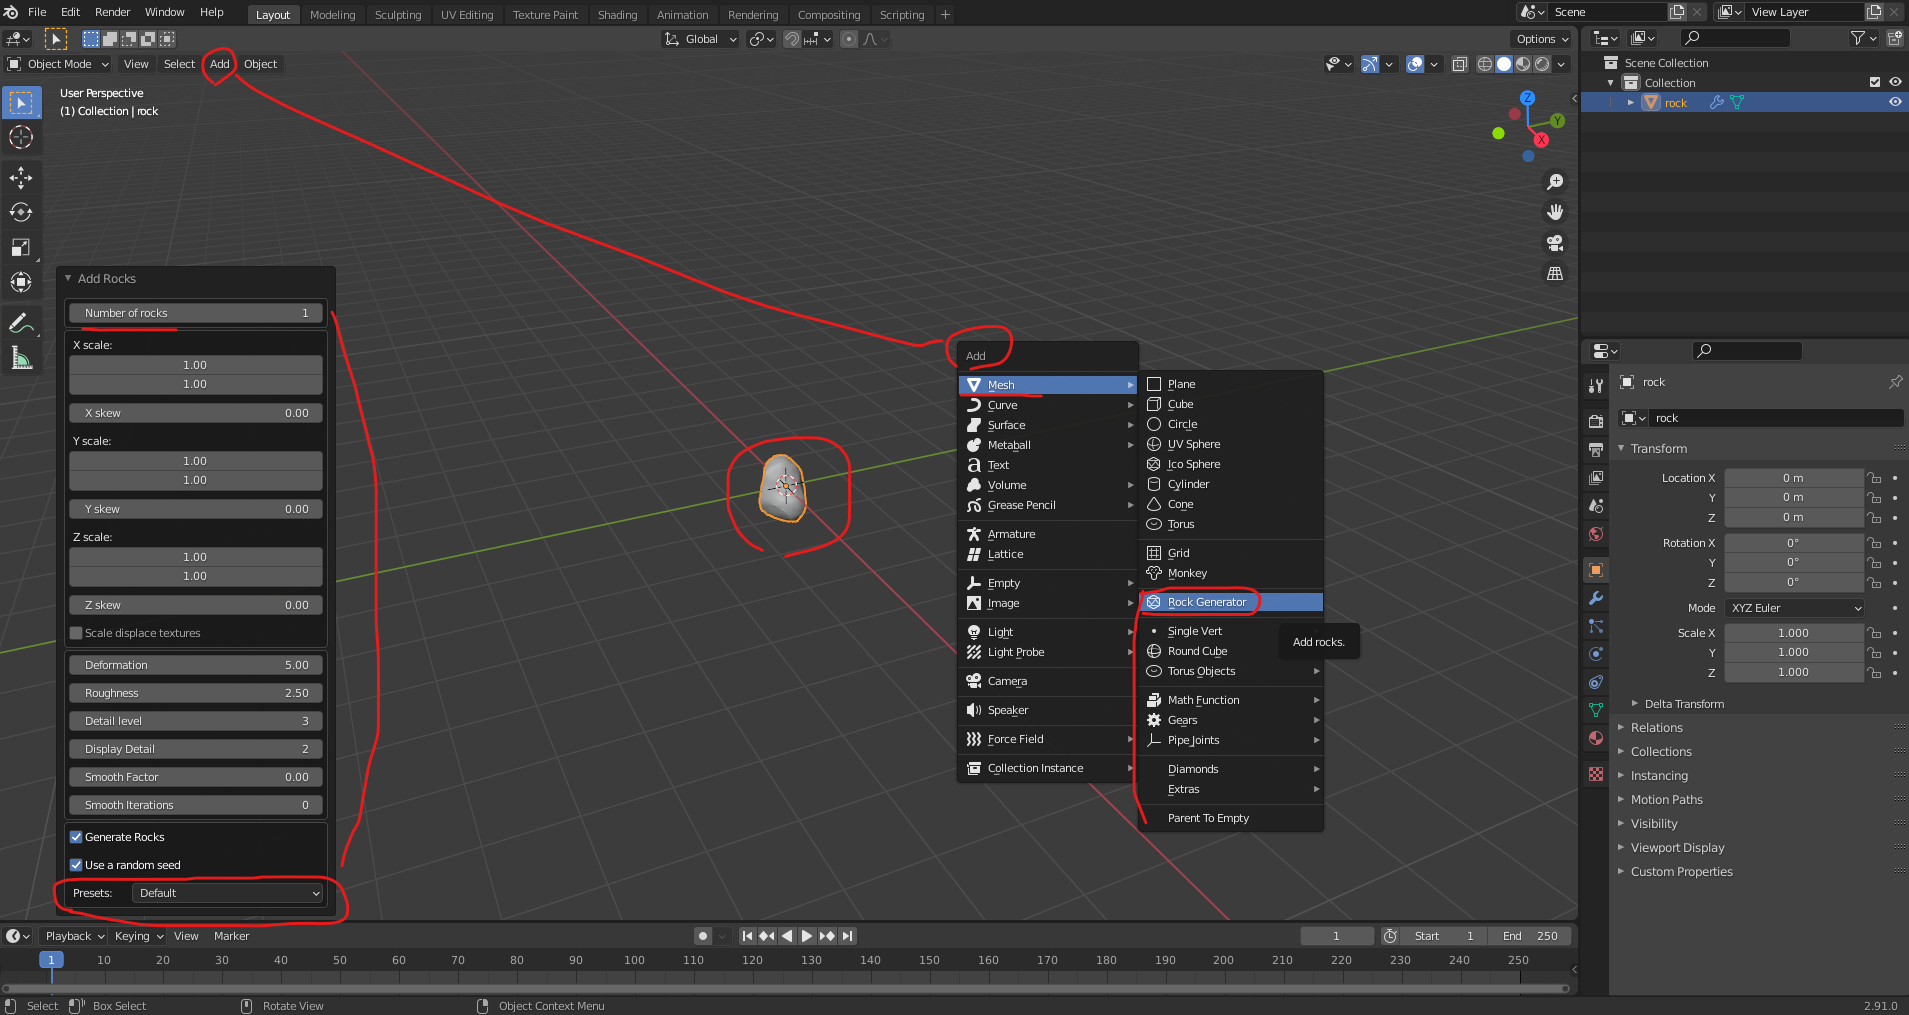Open rotation Mode XYZ Euler dropdown

(1796, 608)
